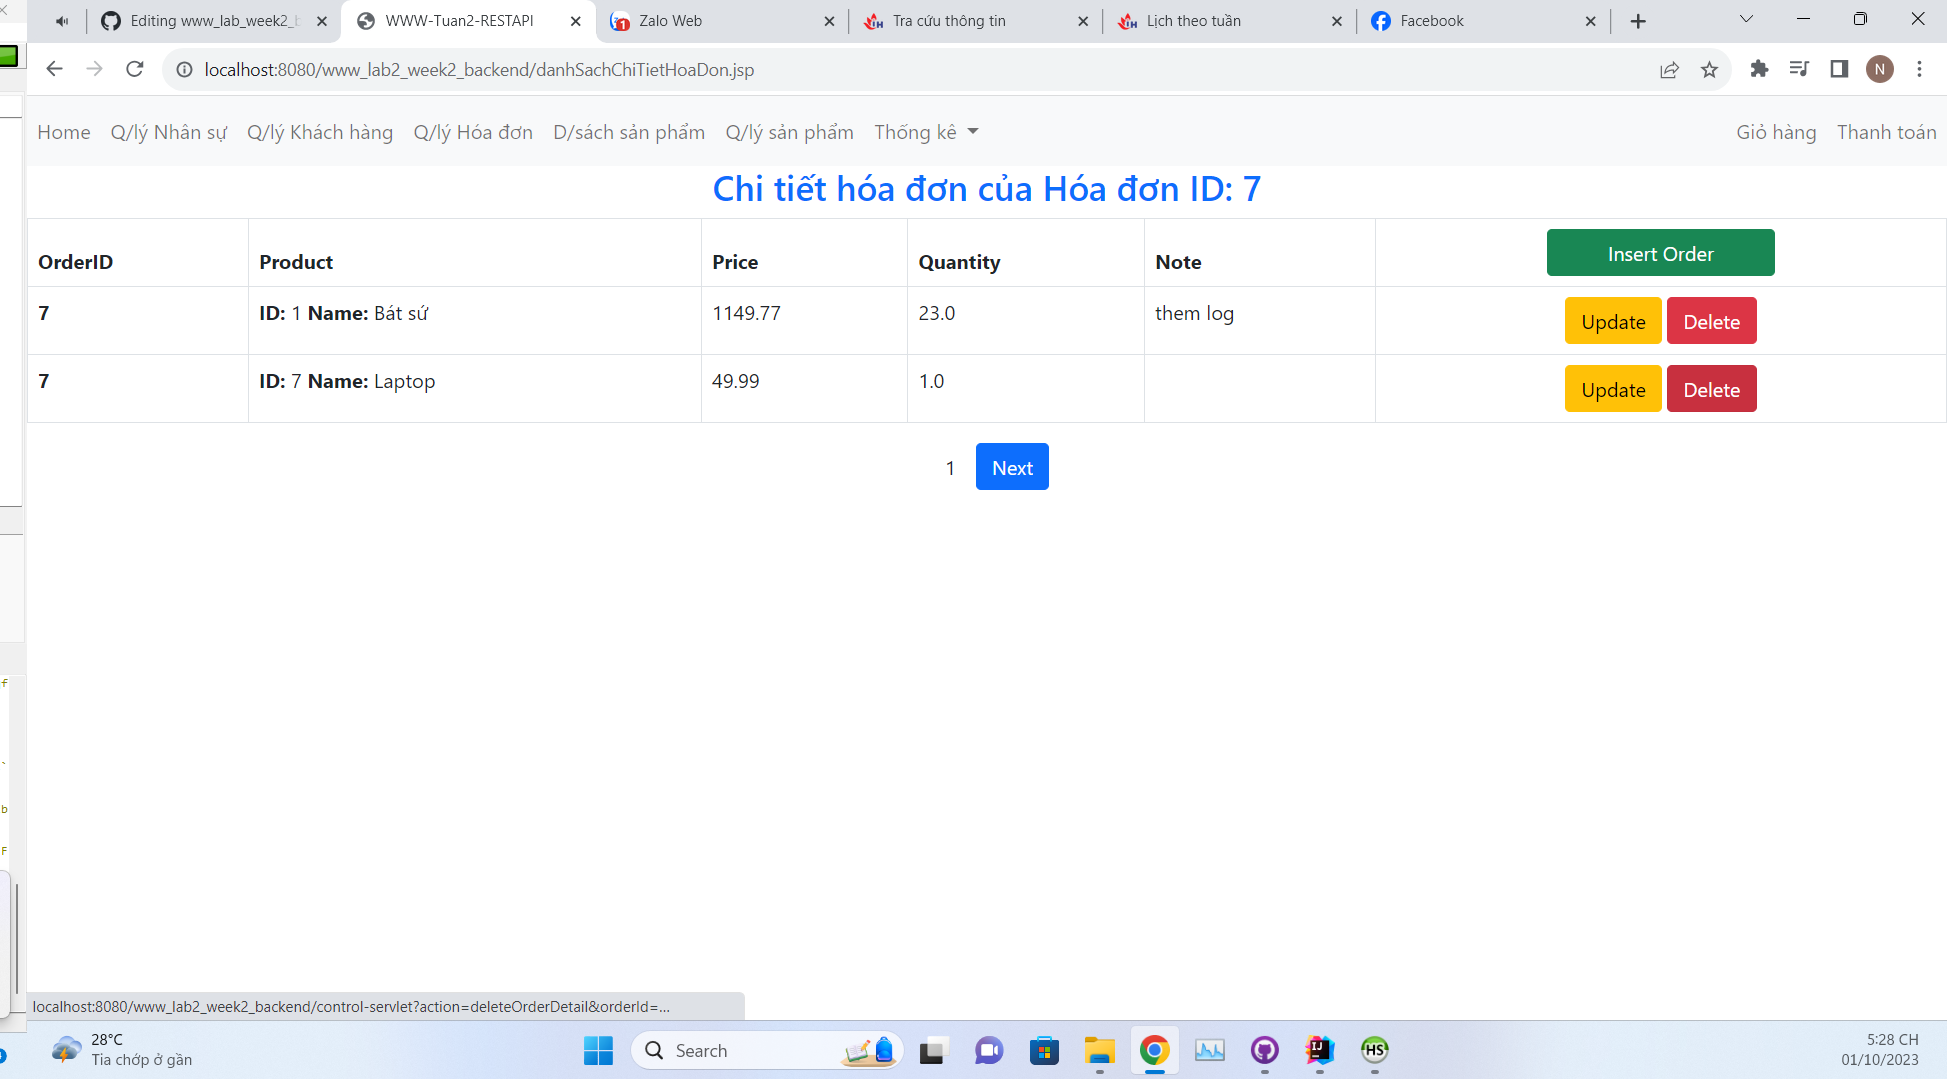The height and width of the screenshot is (1079, 1947).
Task: Reload the current page
Action: (134, 69)
